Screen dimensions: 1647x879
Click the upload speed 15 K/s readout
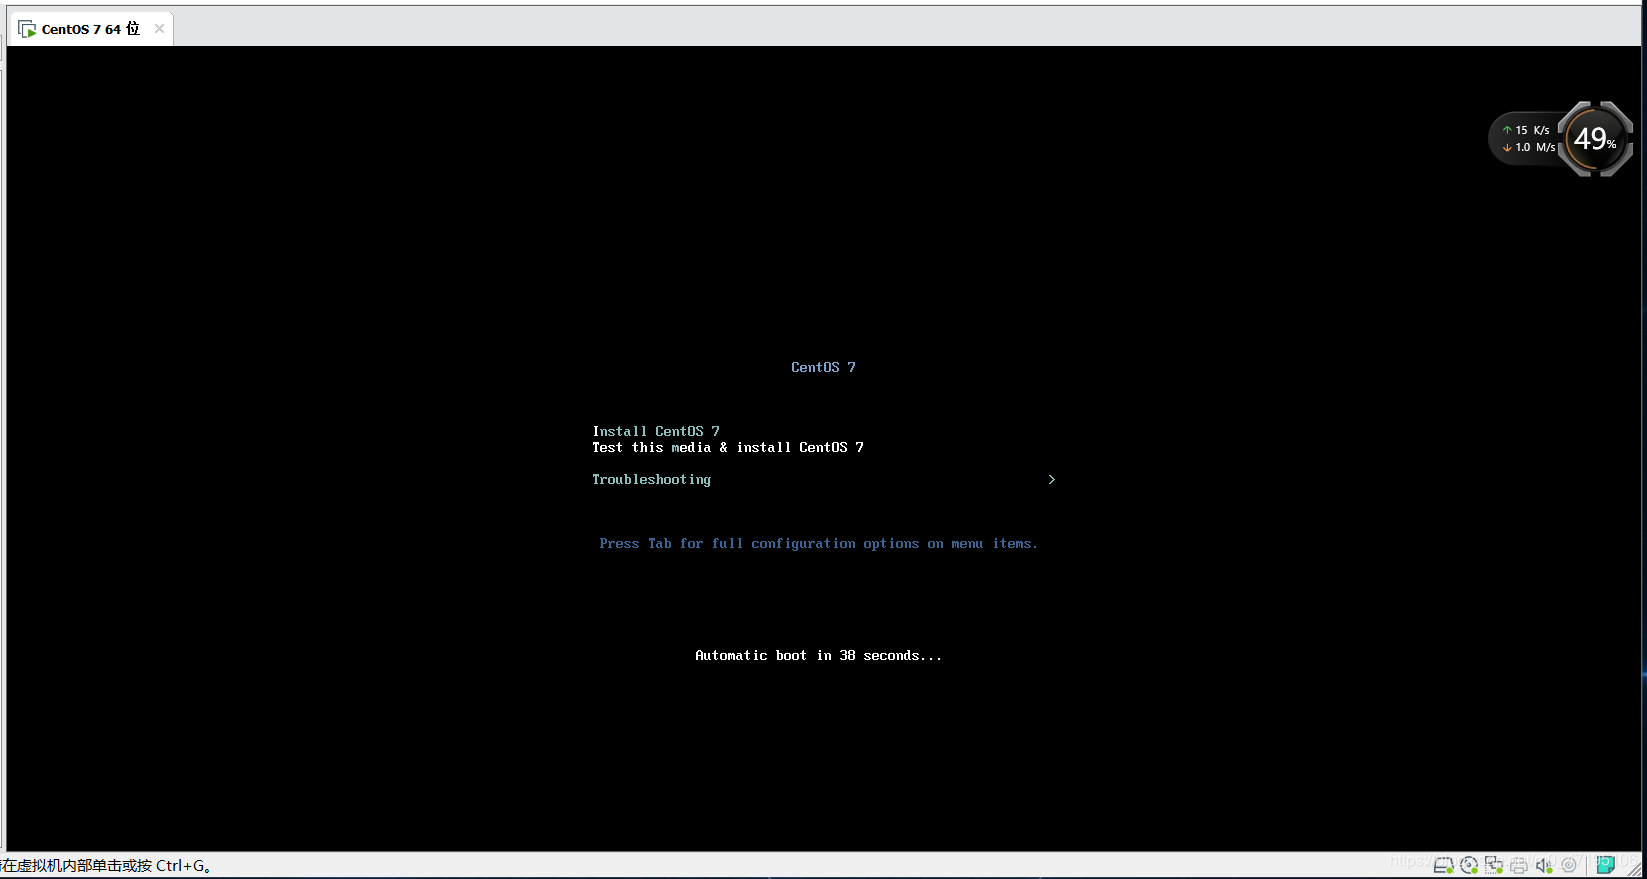tap(1526, 130)
